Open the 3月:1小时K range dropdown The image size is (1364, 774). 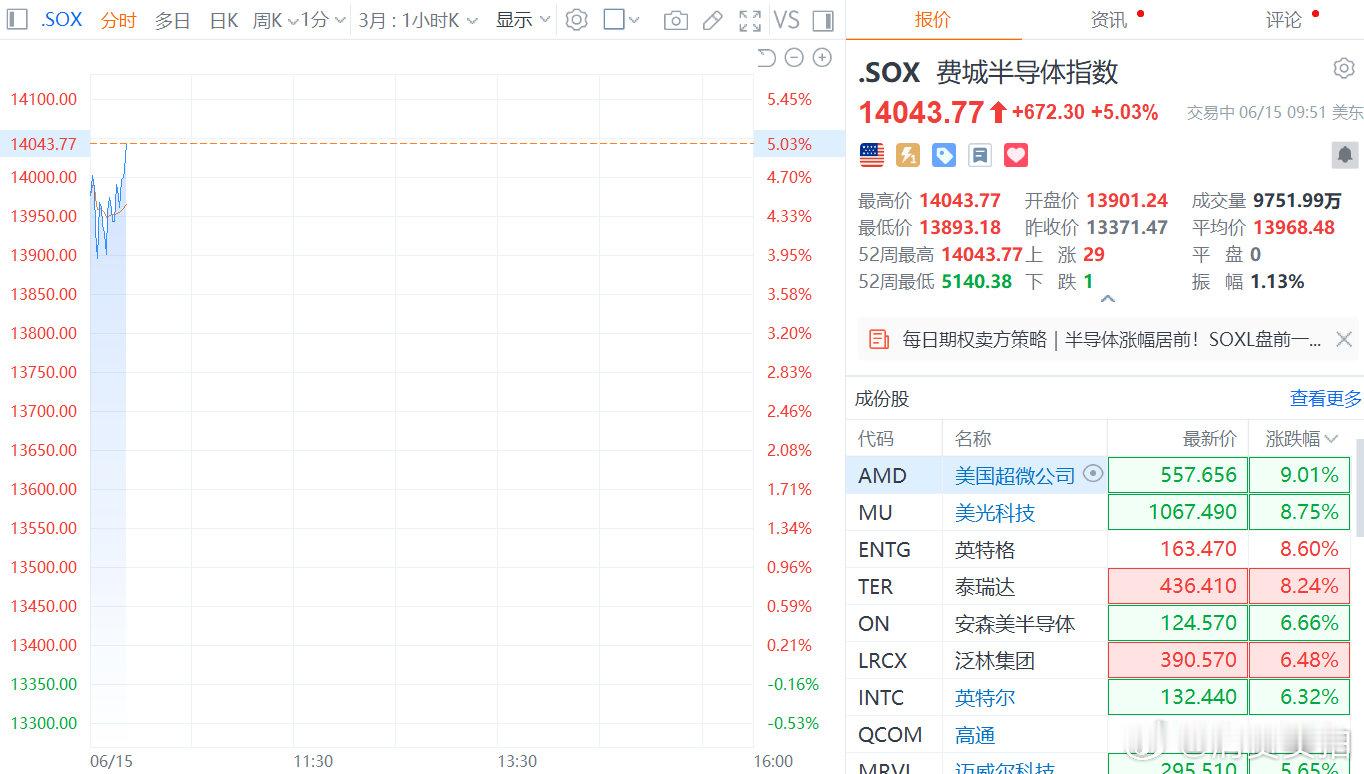418,20
